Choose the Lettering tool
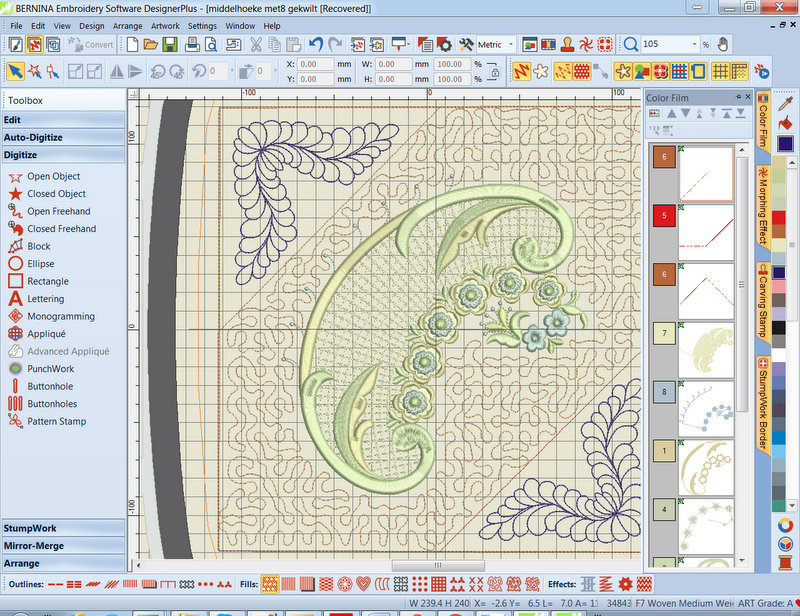This screenshot has height=616, width=800. point(55,299)
